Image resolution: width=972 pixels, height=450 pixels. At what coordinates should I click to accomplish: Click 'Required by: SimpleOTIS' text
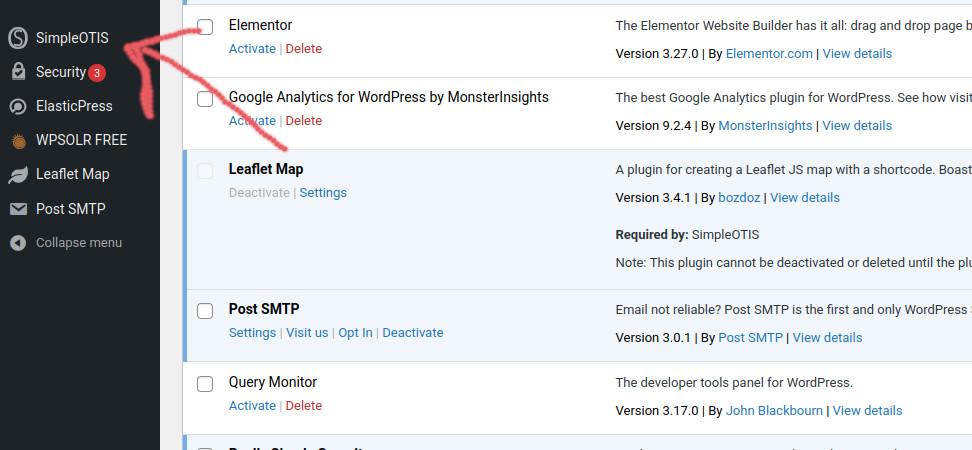[x=687, y=235]
